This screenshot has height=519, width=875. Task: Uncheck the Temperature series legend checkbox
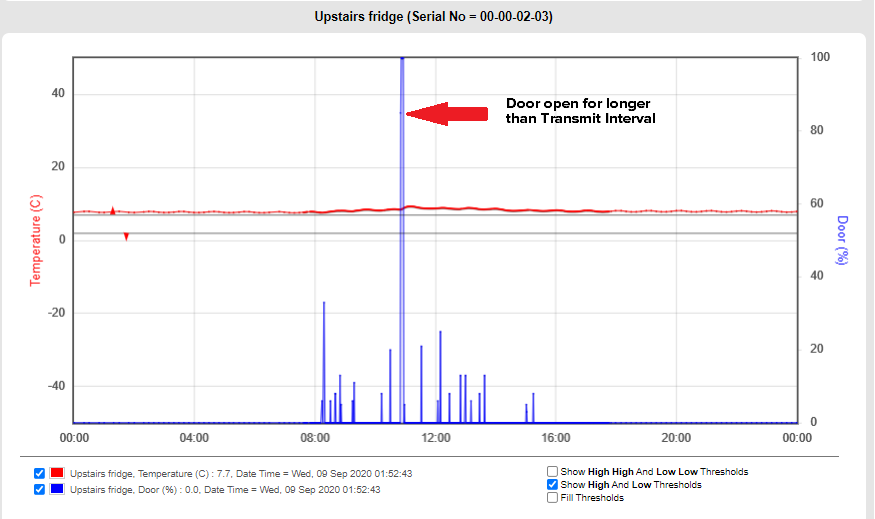point(39,473)
